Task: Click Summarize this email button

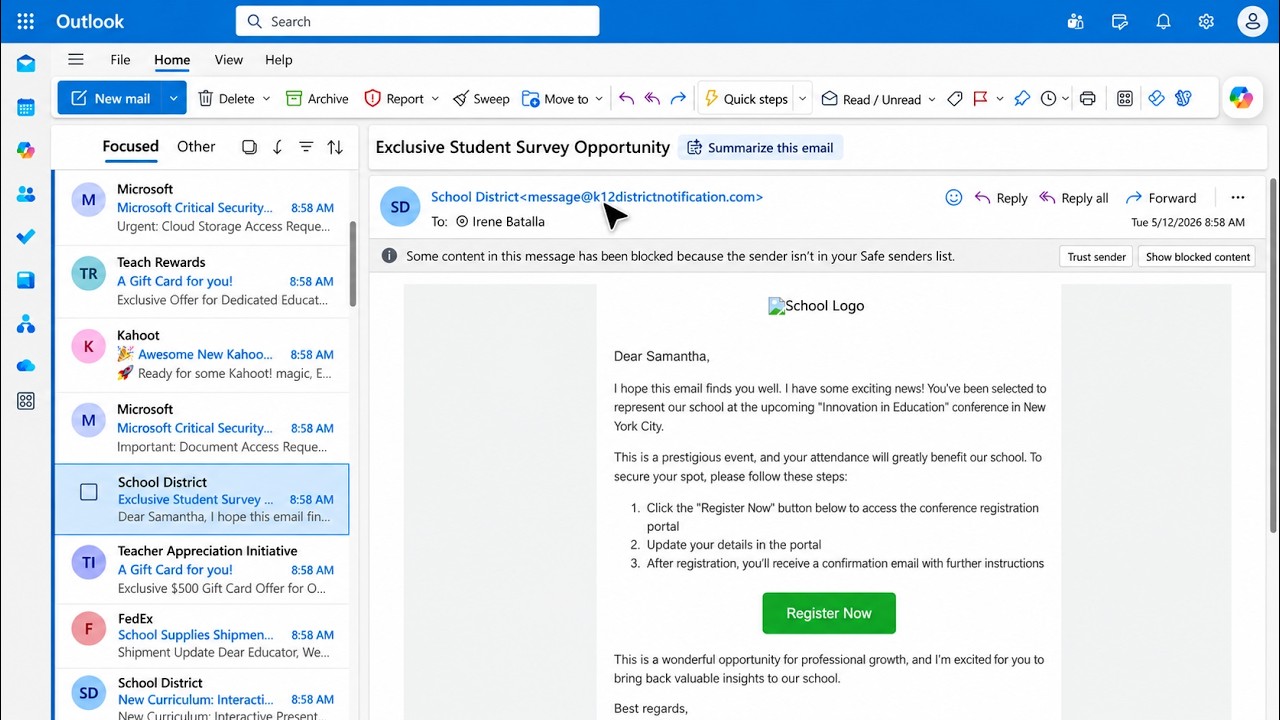Action: click(x=760, y=148)
